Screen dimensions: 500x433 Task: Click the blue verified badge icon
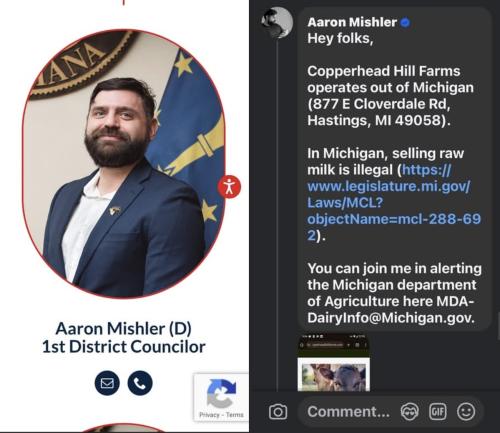405,23
